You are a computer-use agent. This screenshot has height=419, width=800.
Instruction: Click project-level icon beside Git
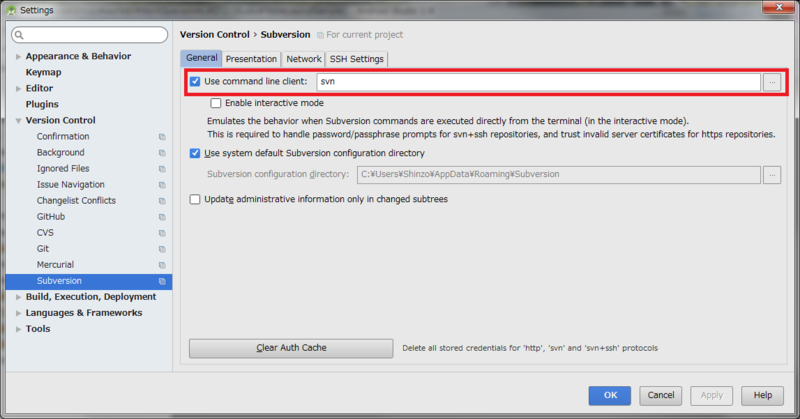tap(162, 249)
